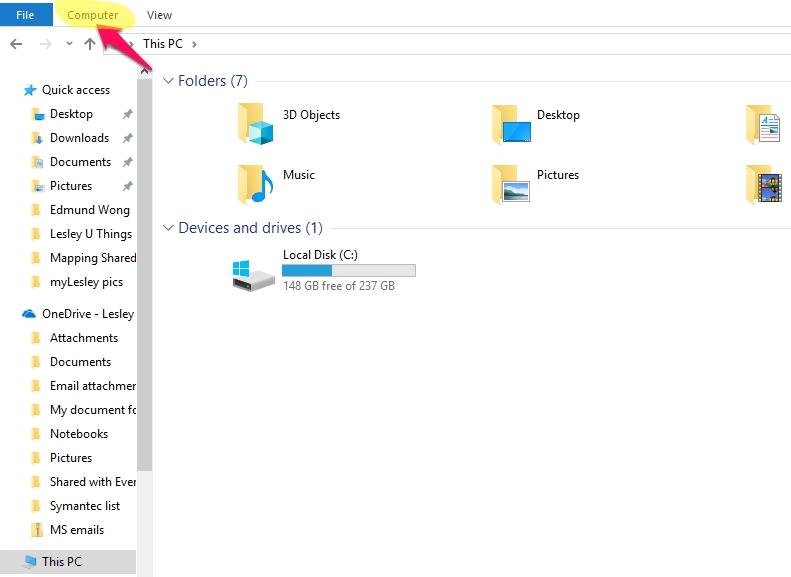Viewport: 791px width, 577px height.
Task: Open the Shared with Everyone folder
Action: (92, 482)
